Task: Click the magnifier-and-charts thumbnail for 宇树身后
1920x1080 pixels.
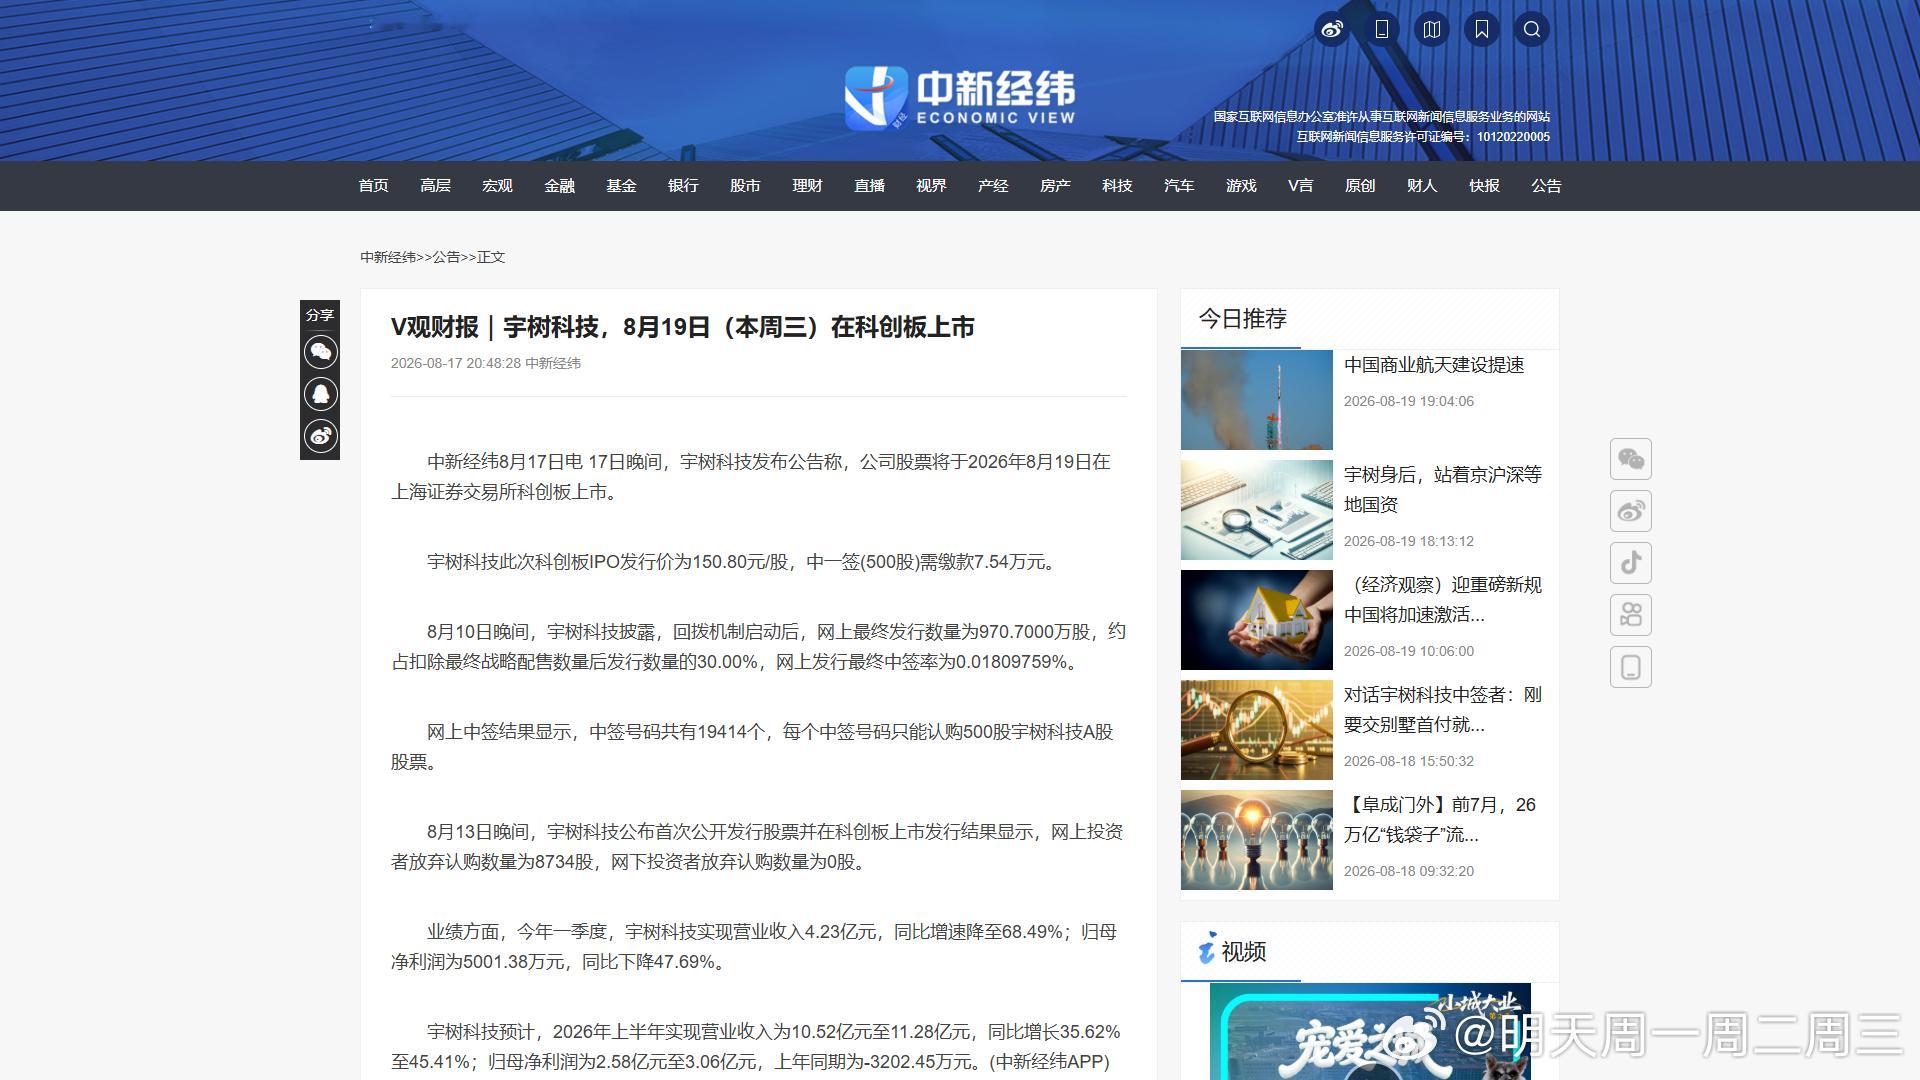Action: 1257,510
